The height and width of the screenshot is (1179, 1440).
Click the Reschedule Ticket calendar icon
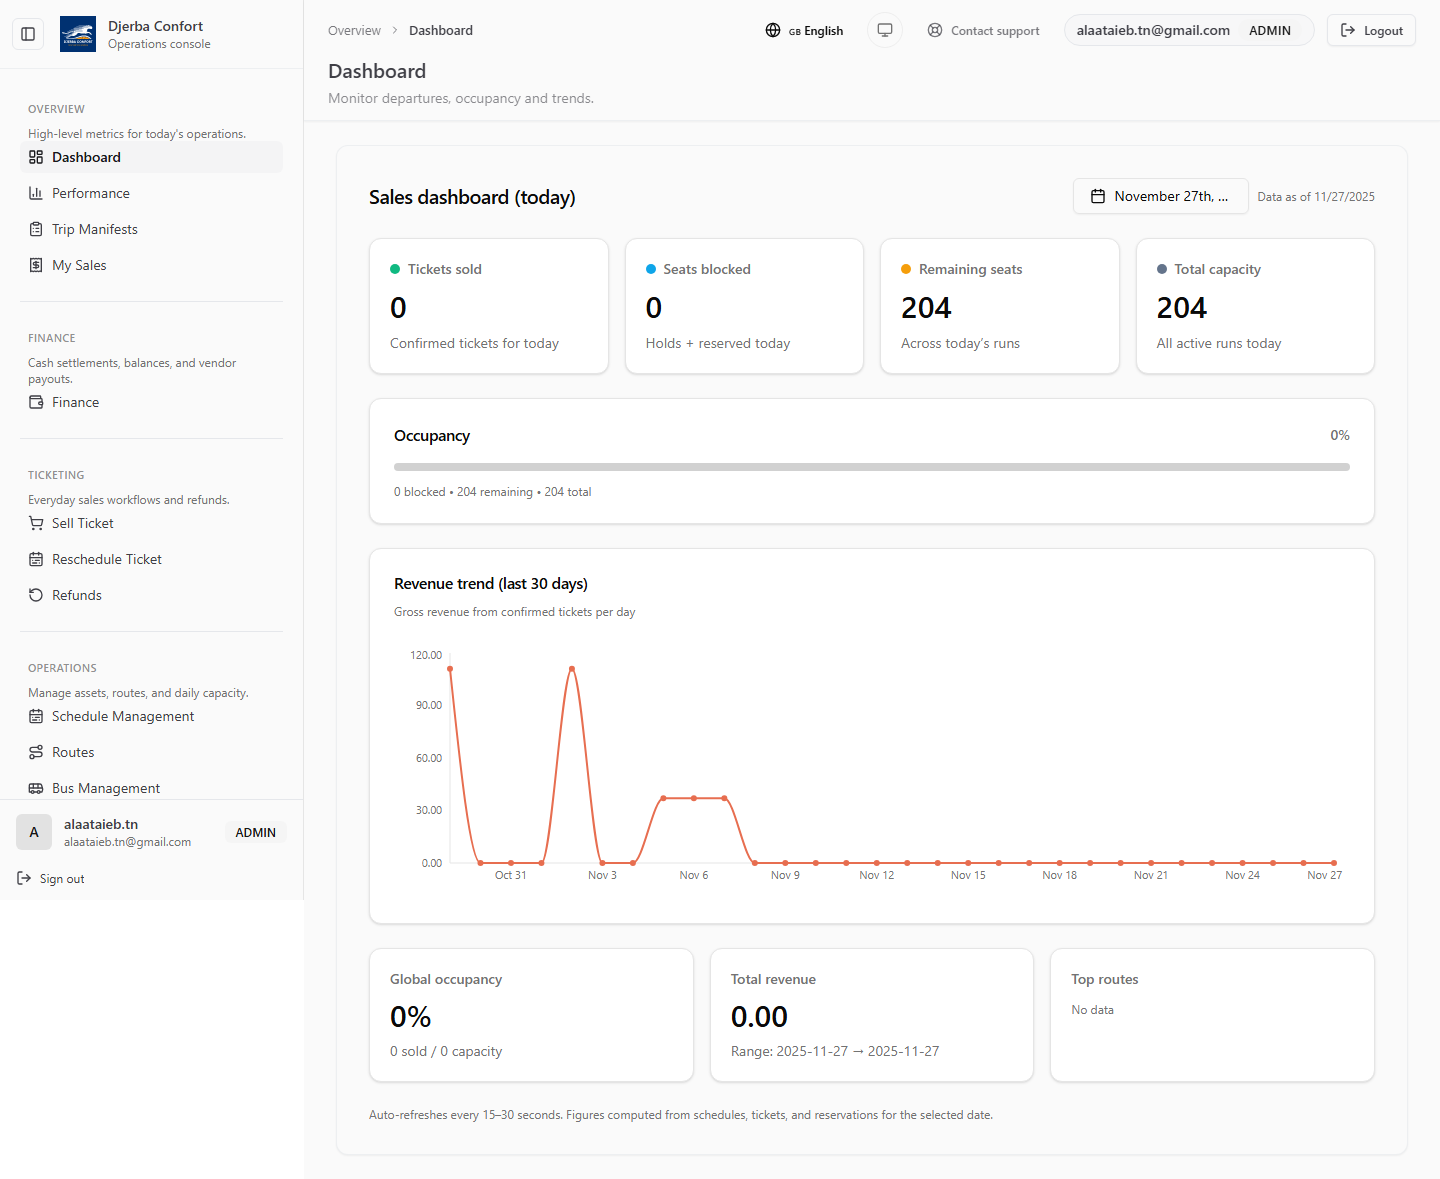(36, 559)
